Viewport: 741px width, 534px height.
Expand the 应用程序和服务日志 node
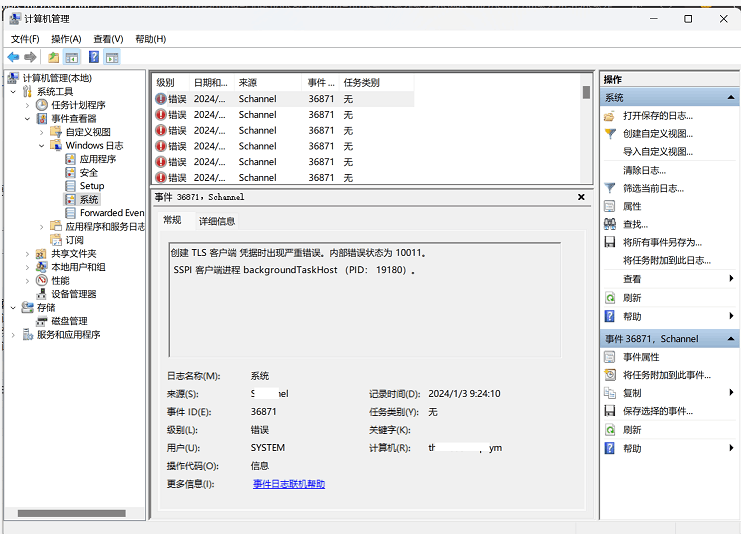pos(42,227)
